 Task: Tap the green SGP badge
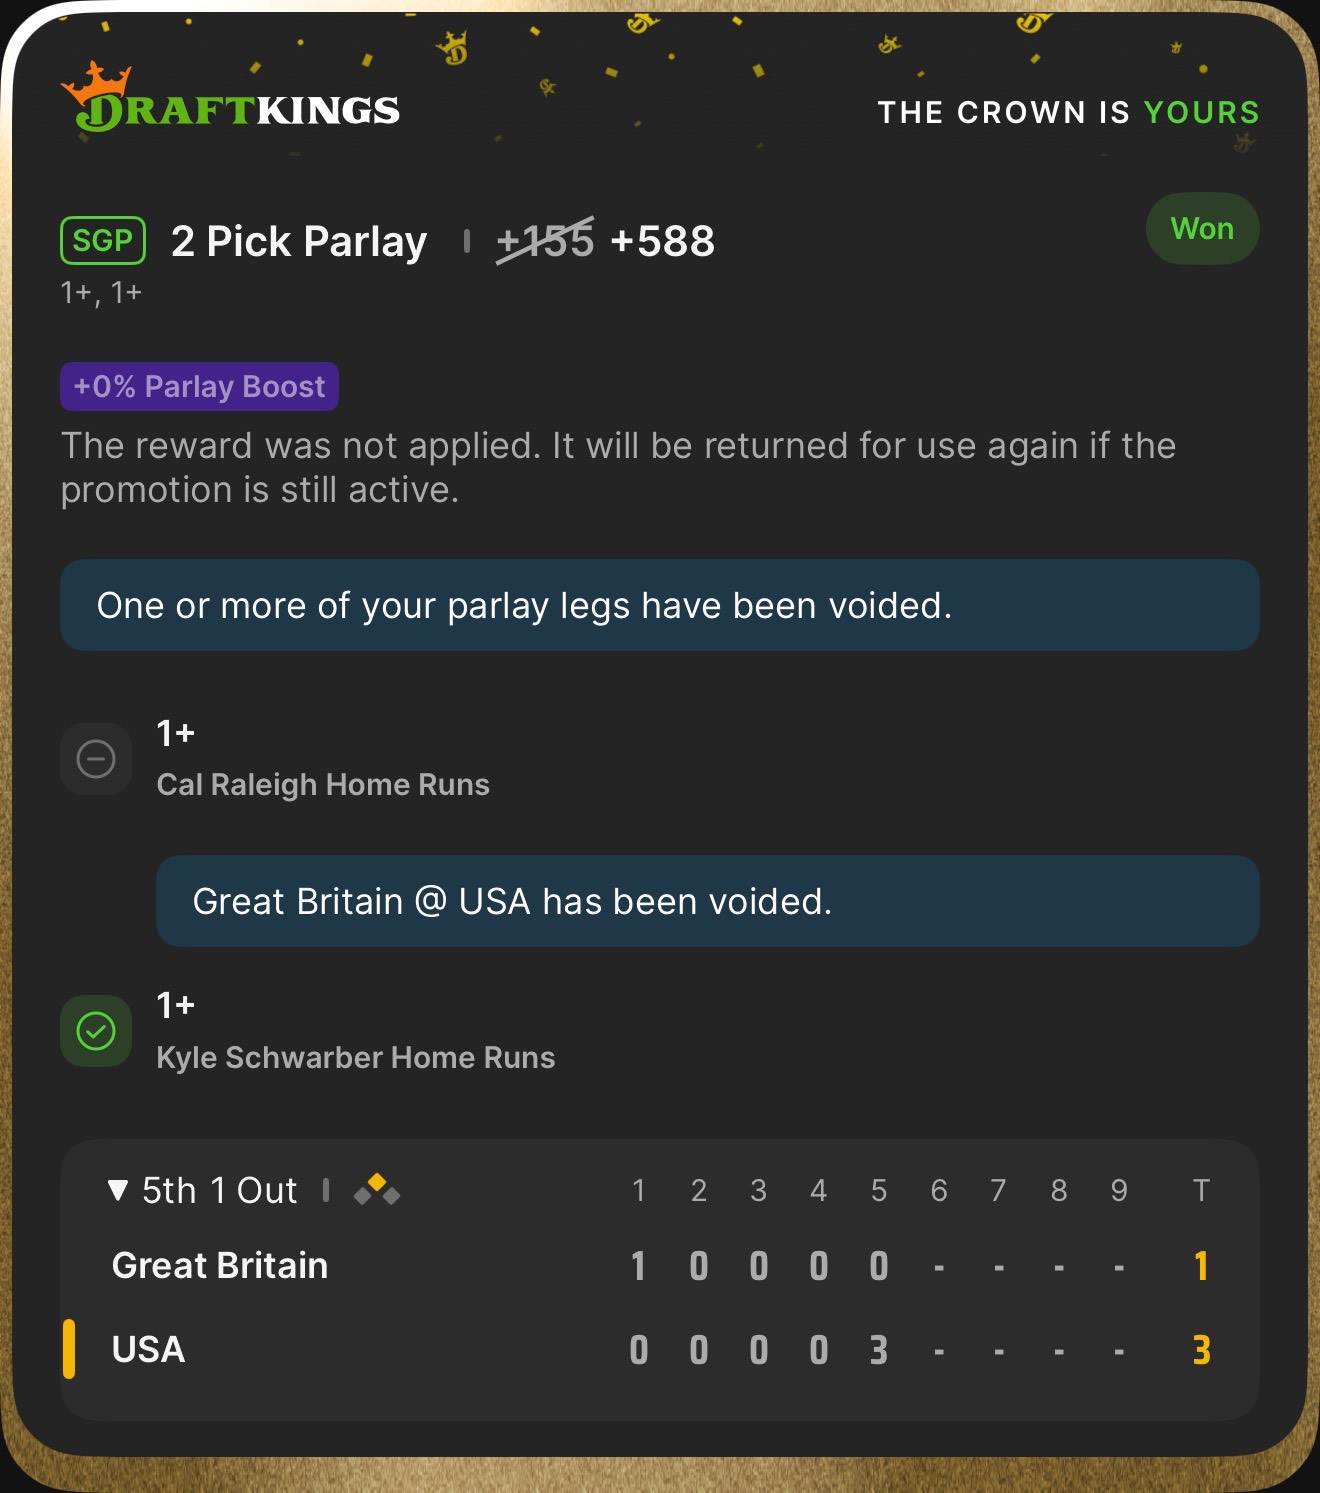coord(103,241)
